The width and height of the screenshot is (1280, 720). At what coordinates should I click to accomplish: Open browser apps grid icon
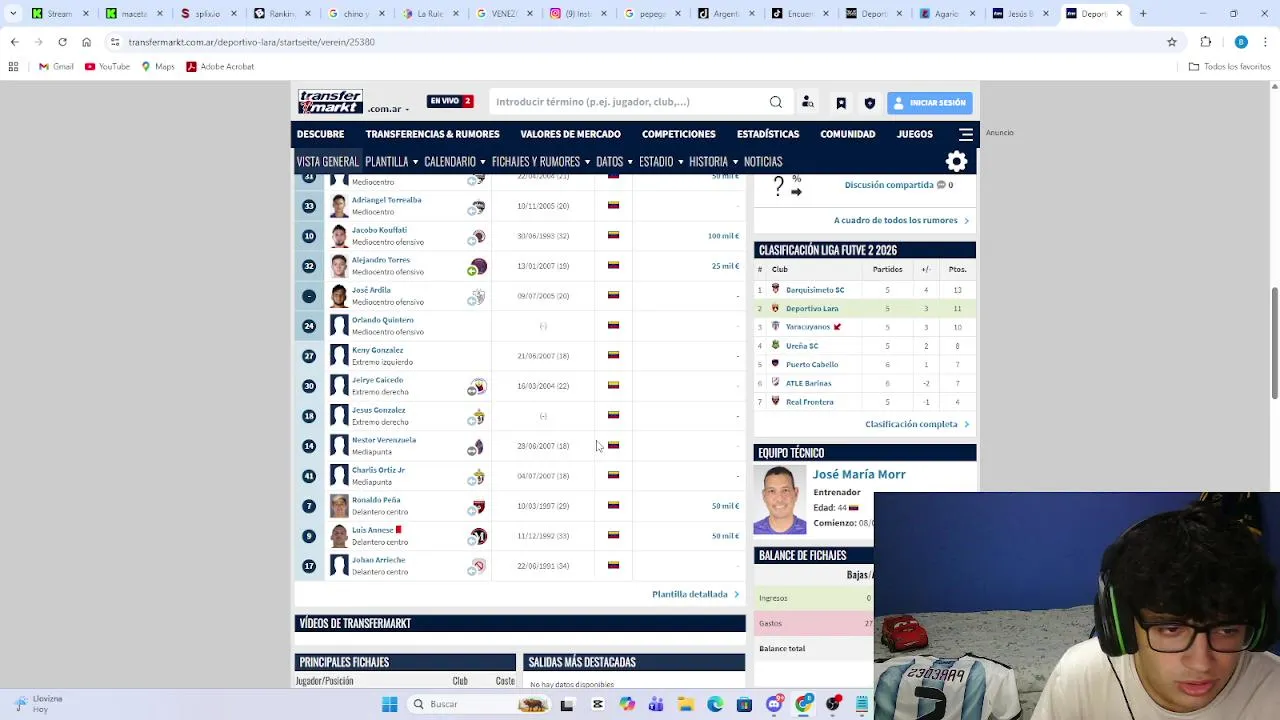pos(13,66)
